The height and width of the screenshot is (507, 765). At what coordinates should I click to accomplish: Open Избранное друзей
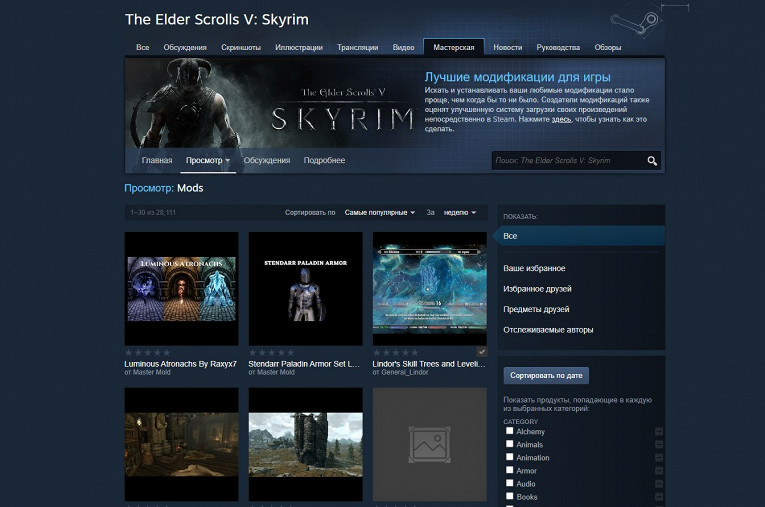537,289
